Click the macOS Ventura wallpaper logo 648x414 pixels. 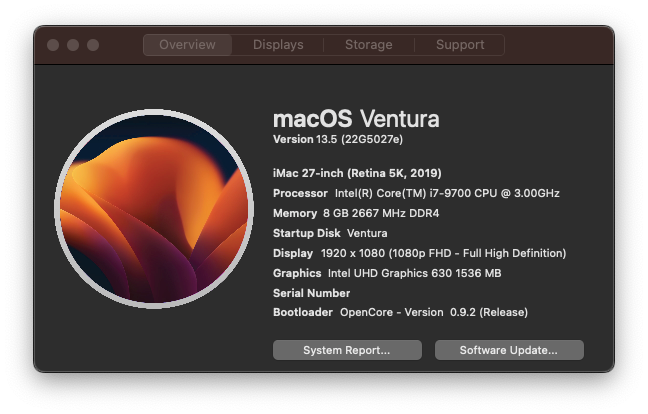click(154, 209)
